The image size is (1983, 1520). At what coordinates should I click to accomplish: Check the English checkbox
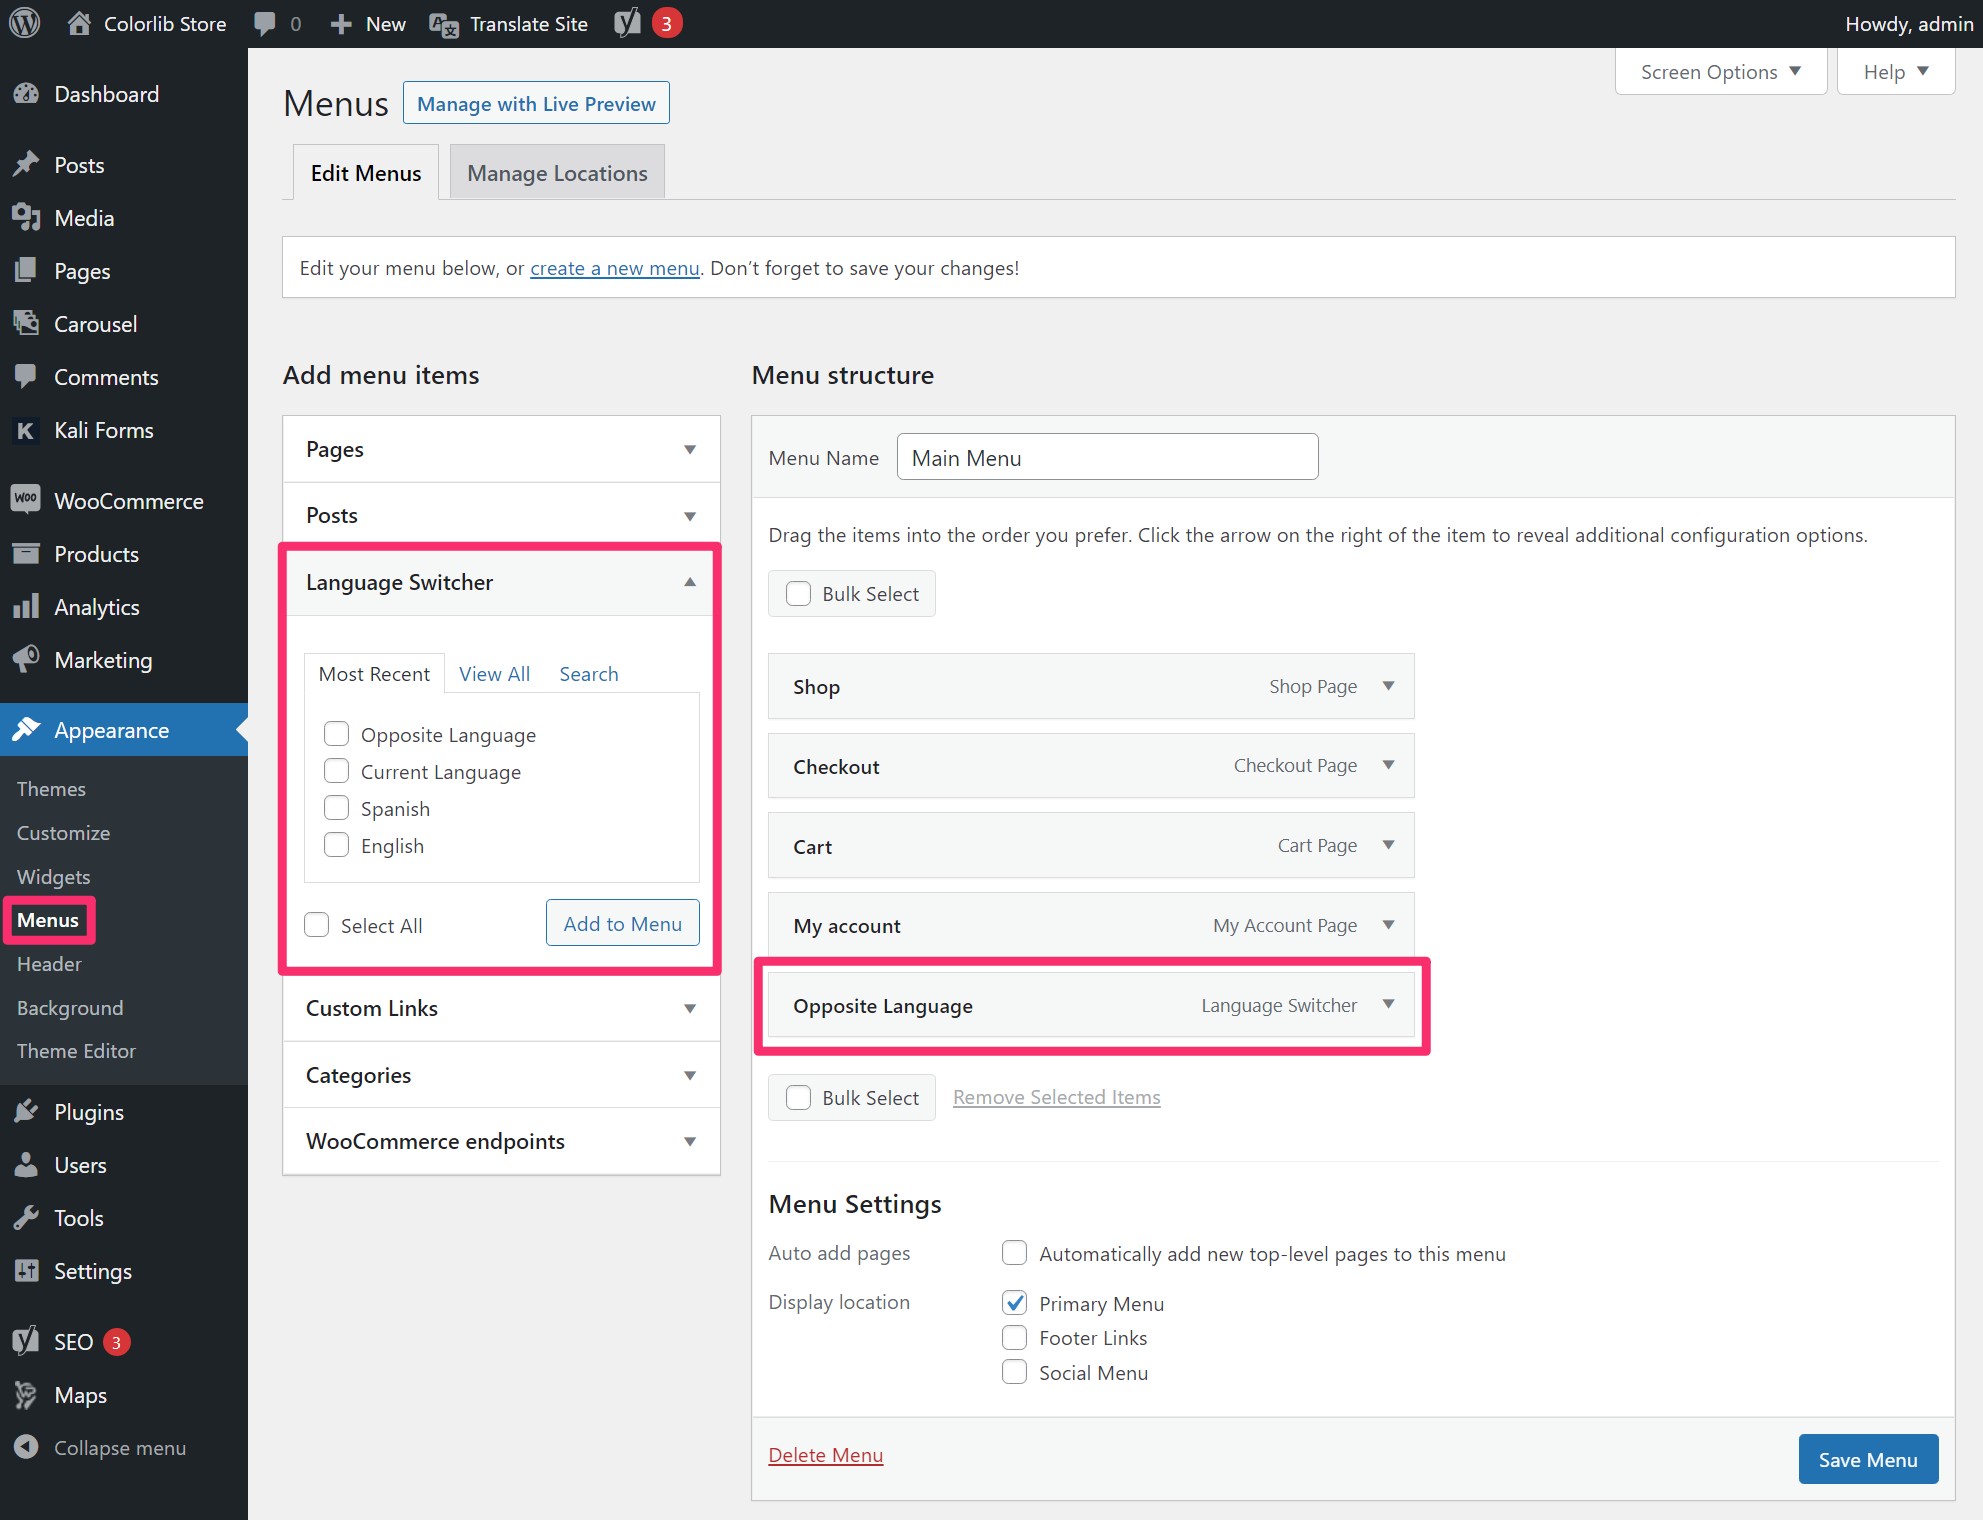[x=337, y=845]
